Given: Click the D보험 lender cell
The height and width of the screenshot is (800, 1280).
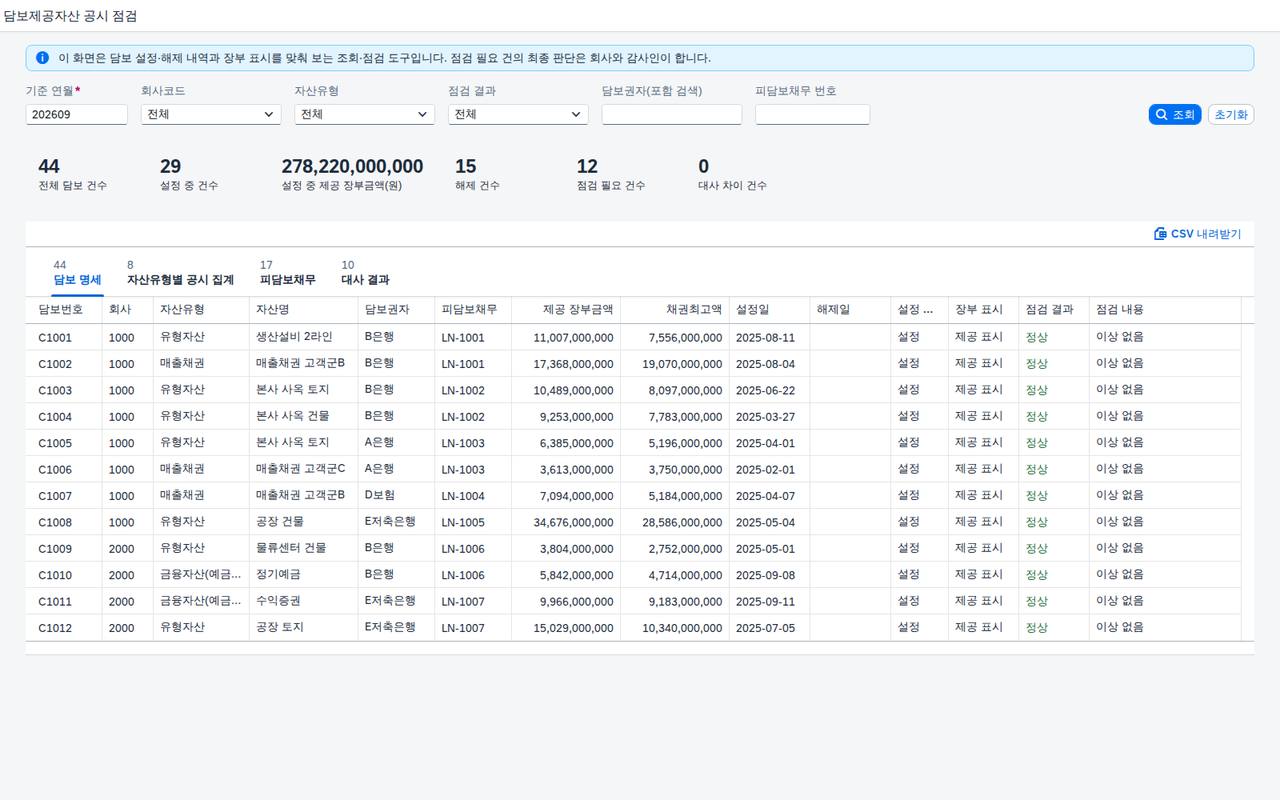Looking at the screenshot, I should click(x=397, y=496).
